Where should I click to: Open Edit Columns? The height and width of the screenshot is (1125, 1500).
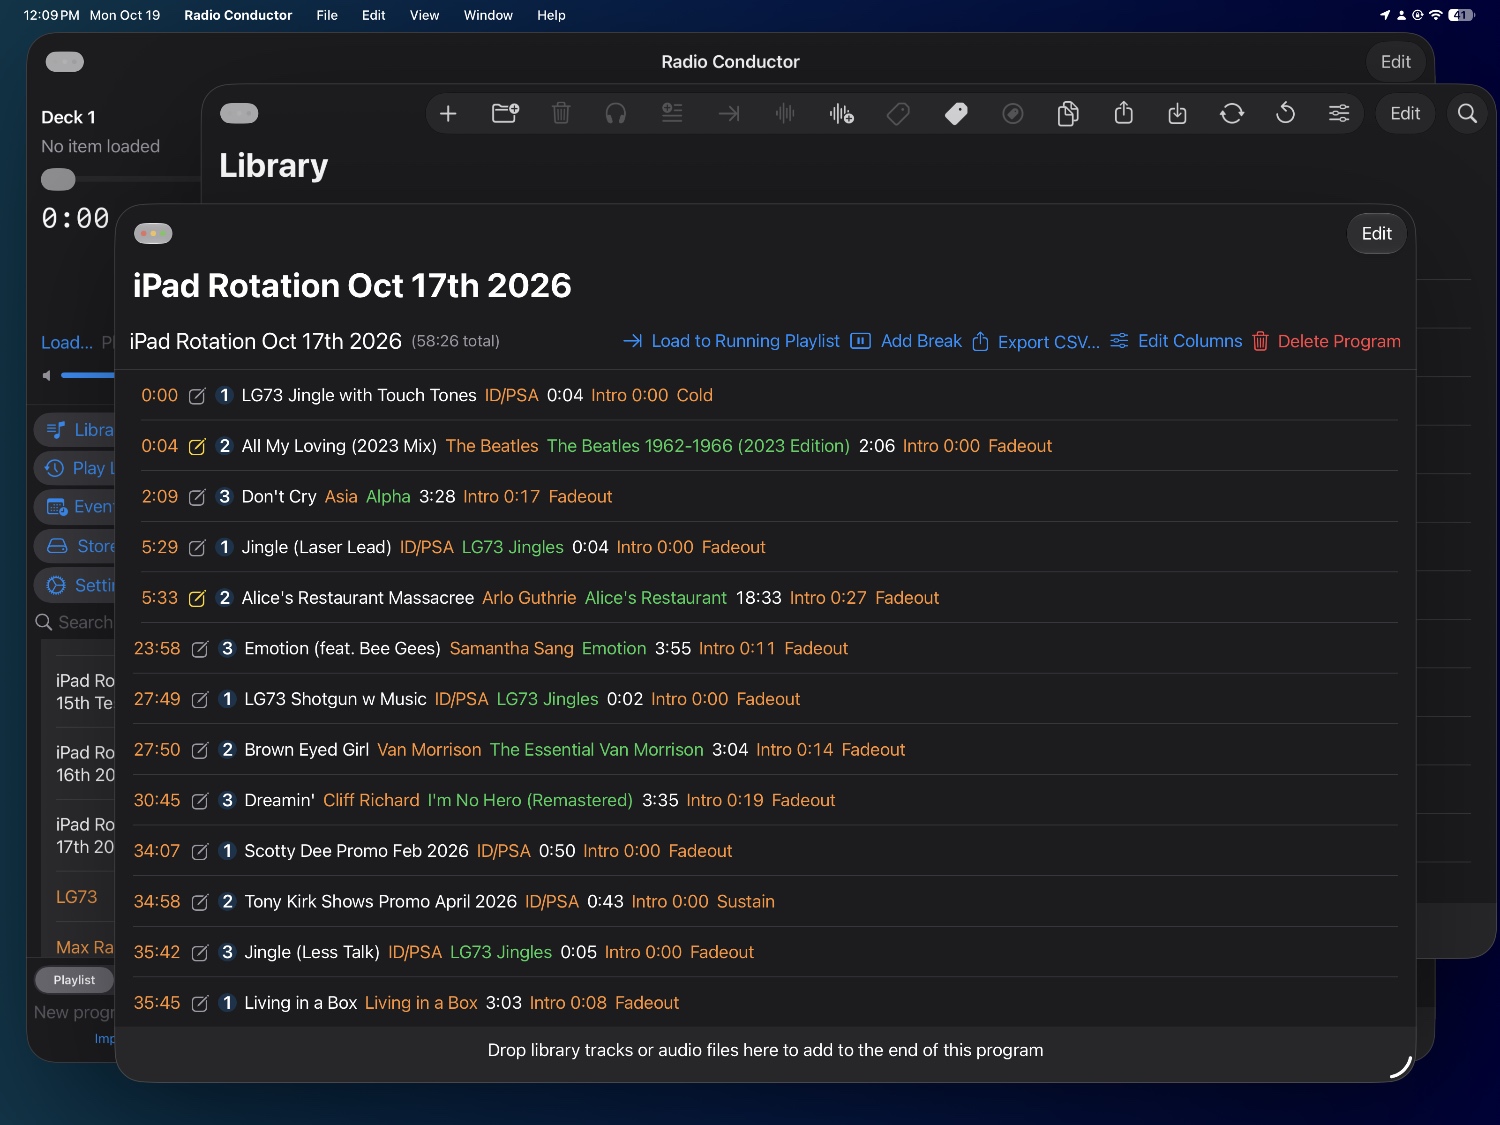pyautogui.click(x=1176, y=341)
